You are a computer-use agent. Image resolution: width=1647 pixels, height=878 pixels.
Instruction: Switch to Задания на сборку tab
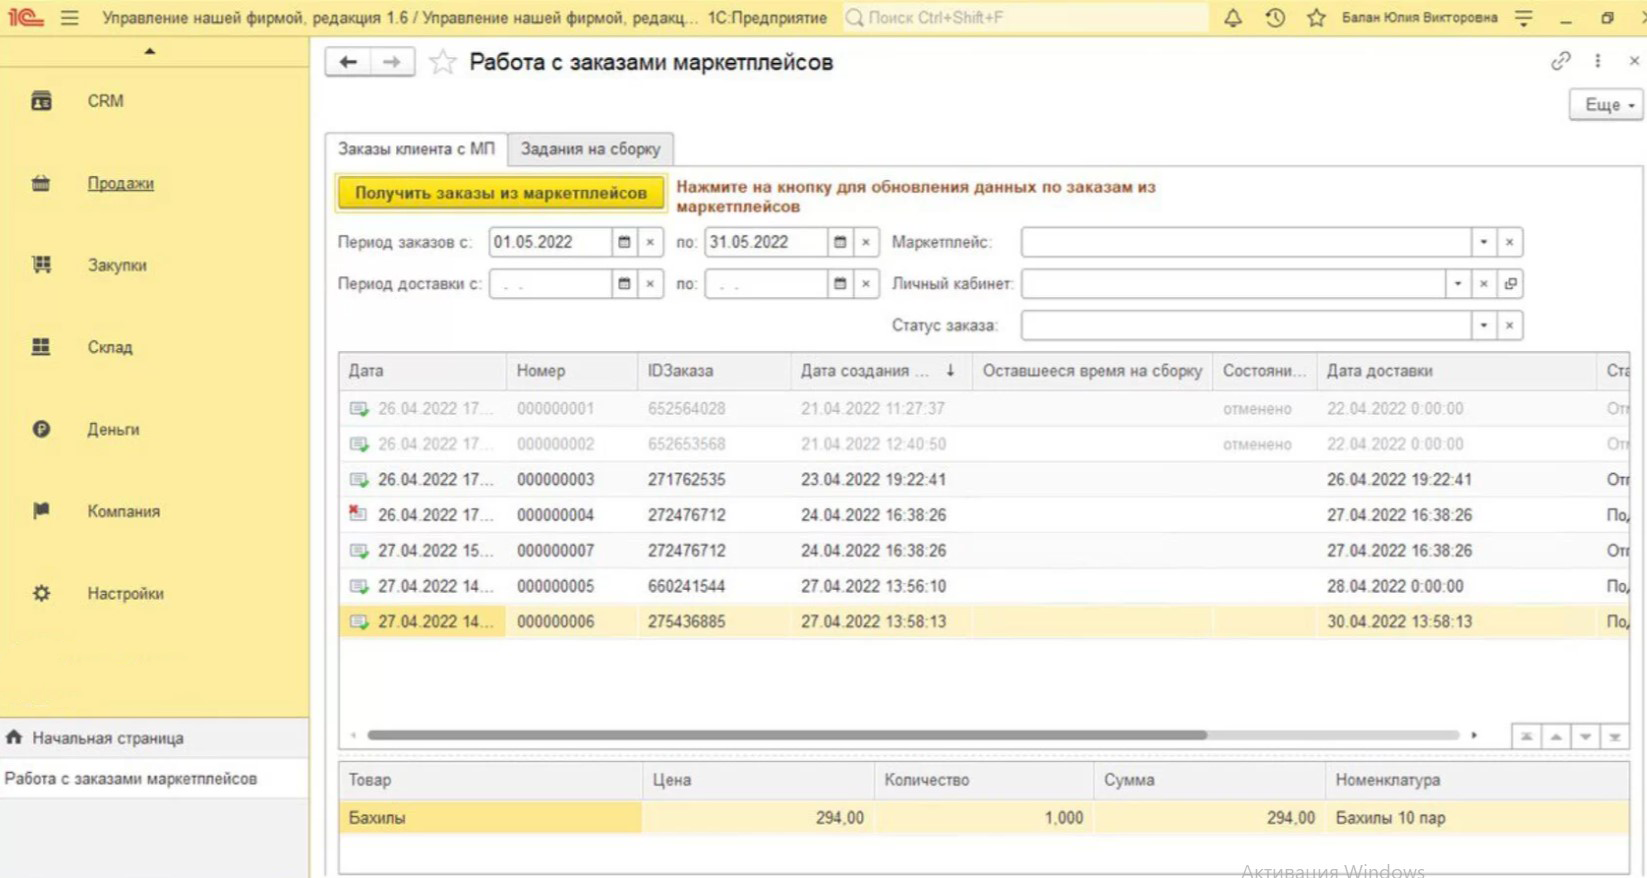click(590, 149)
